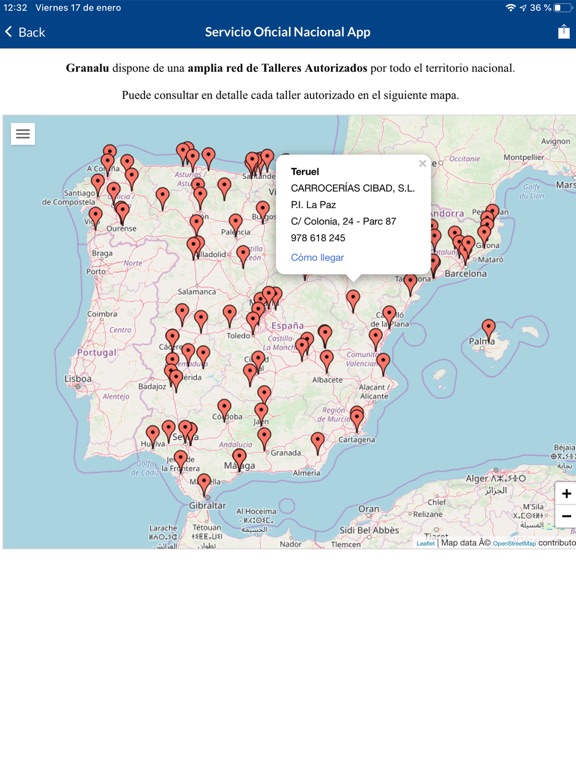Select the marker above Gibraltar near Marbella
The image size is (576, 768).
point(204,484)
